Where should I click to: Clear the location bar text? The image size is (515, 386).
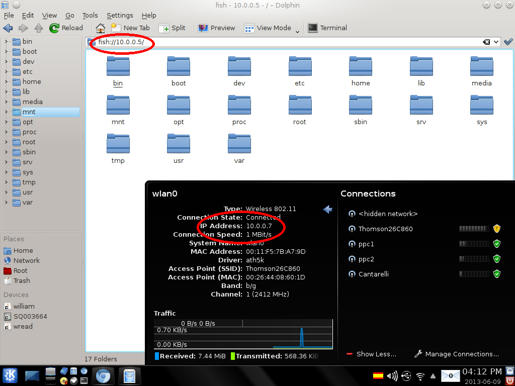(486, 42)
